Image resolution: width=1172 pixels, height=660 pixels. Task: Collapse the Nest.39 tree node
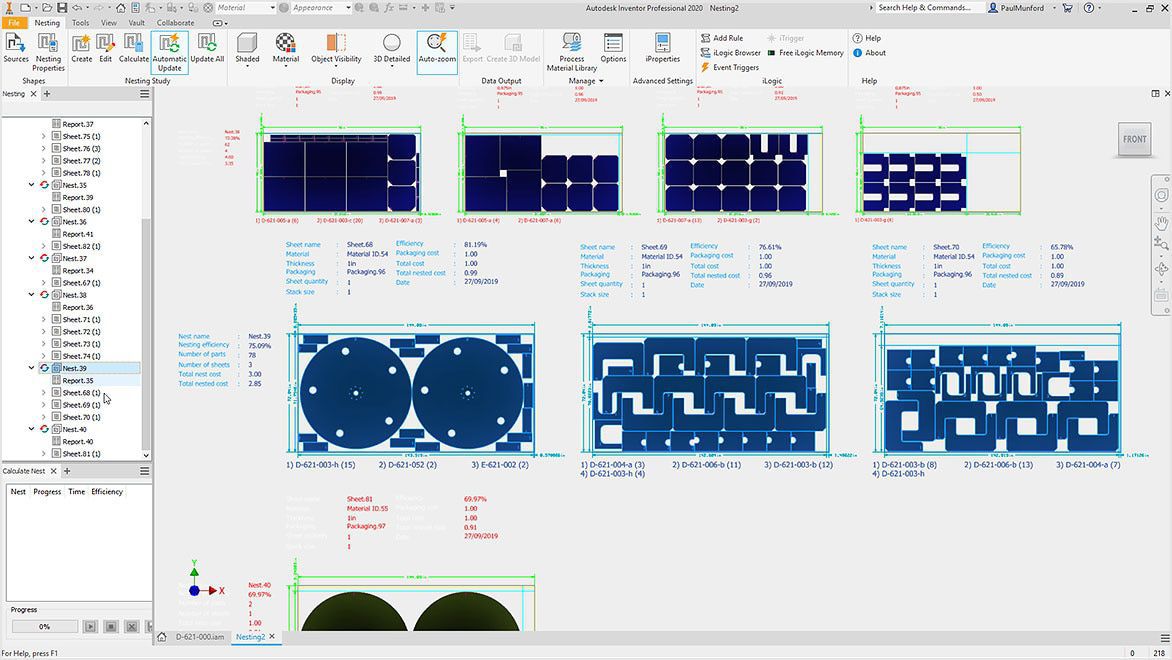point(32,367)
